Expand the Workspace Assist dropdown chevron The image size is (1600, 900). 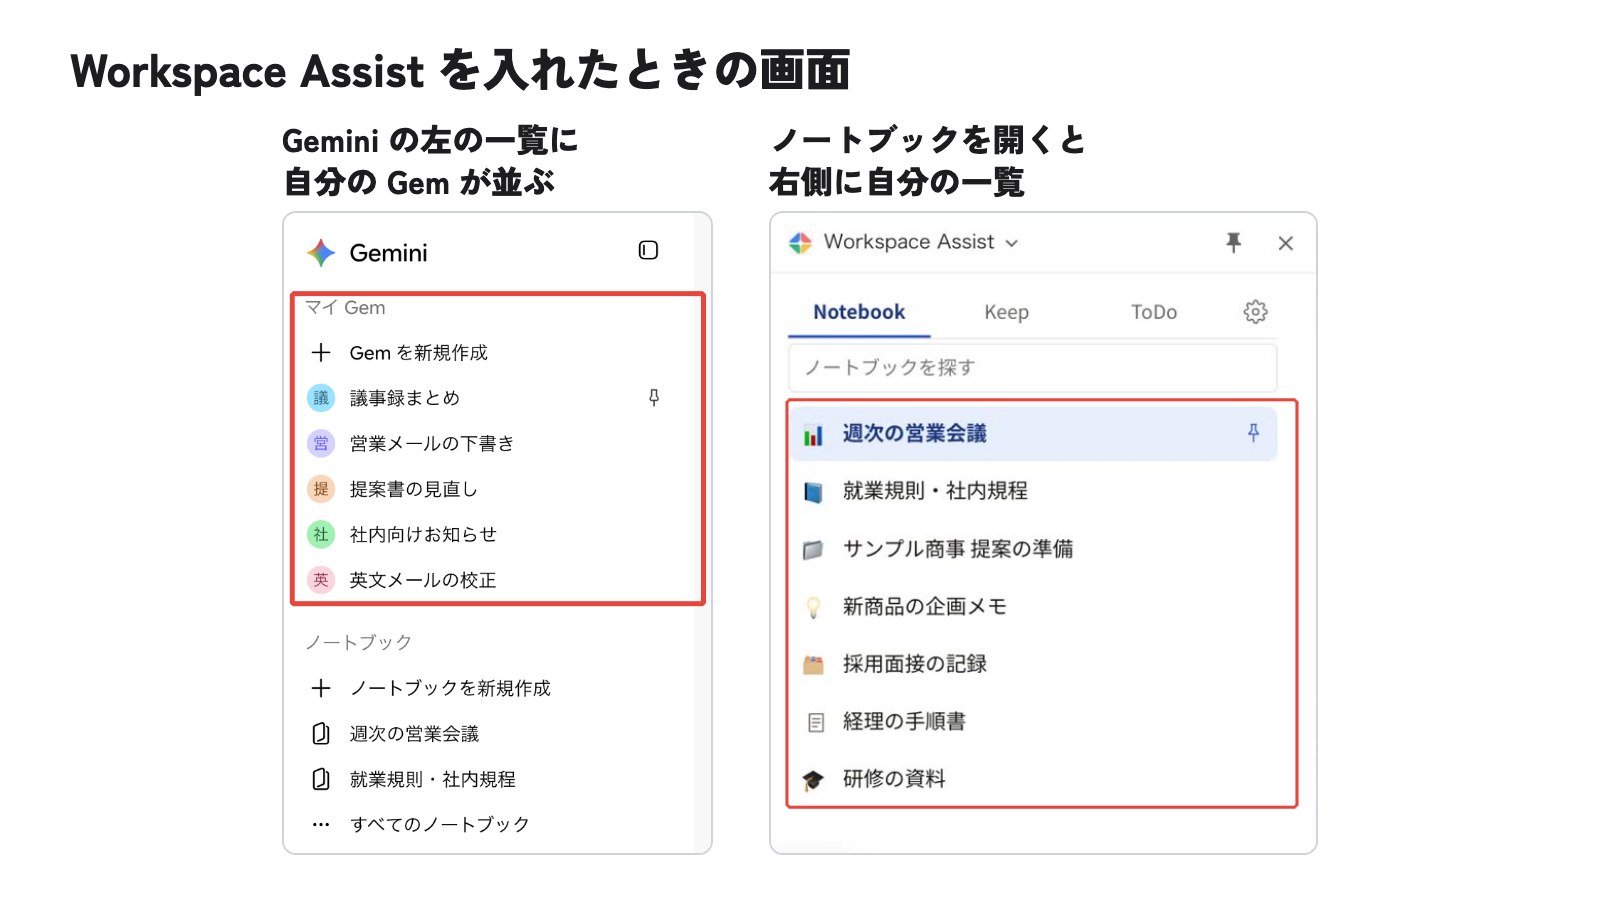click(x=1012, y=243)
